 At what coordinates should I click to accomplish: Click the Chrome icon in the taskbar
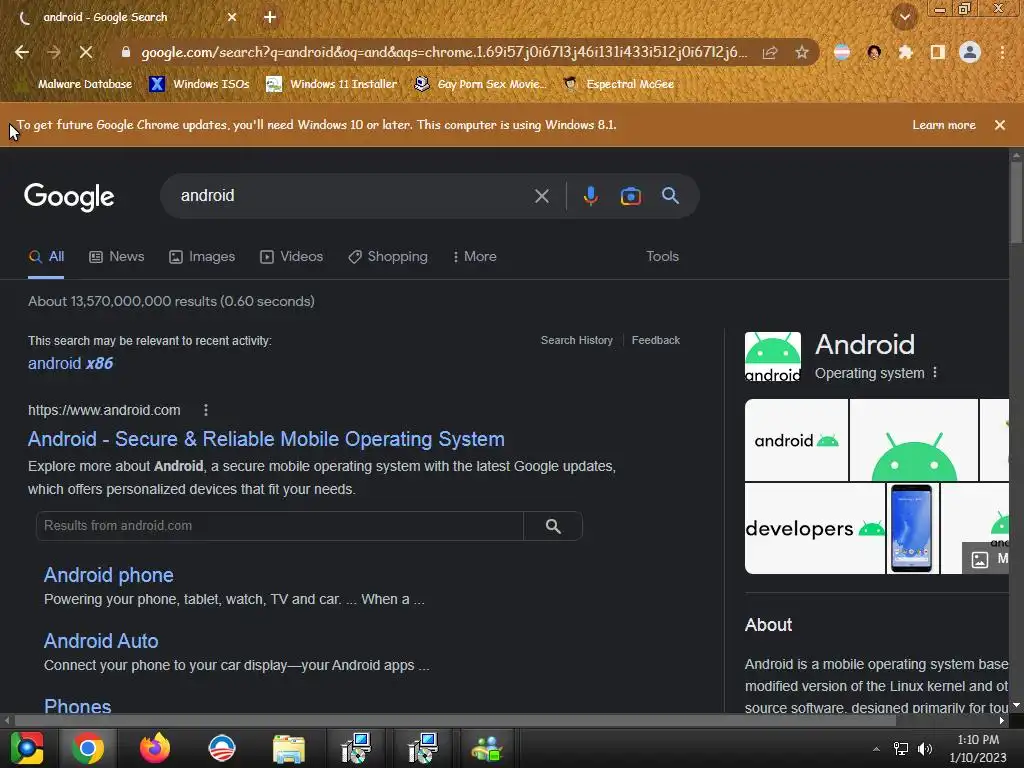tap(88, 748)
